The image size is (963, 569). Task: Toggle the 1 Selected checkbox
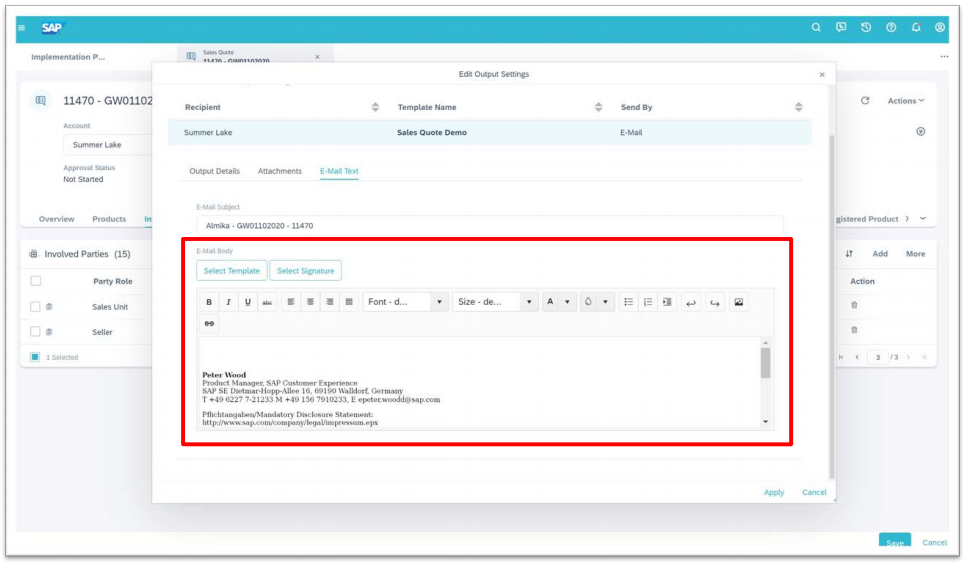[x=35, y=357]
